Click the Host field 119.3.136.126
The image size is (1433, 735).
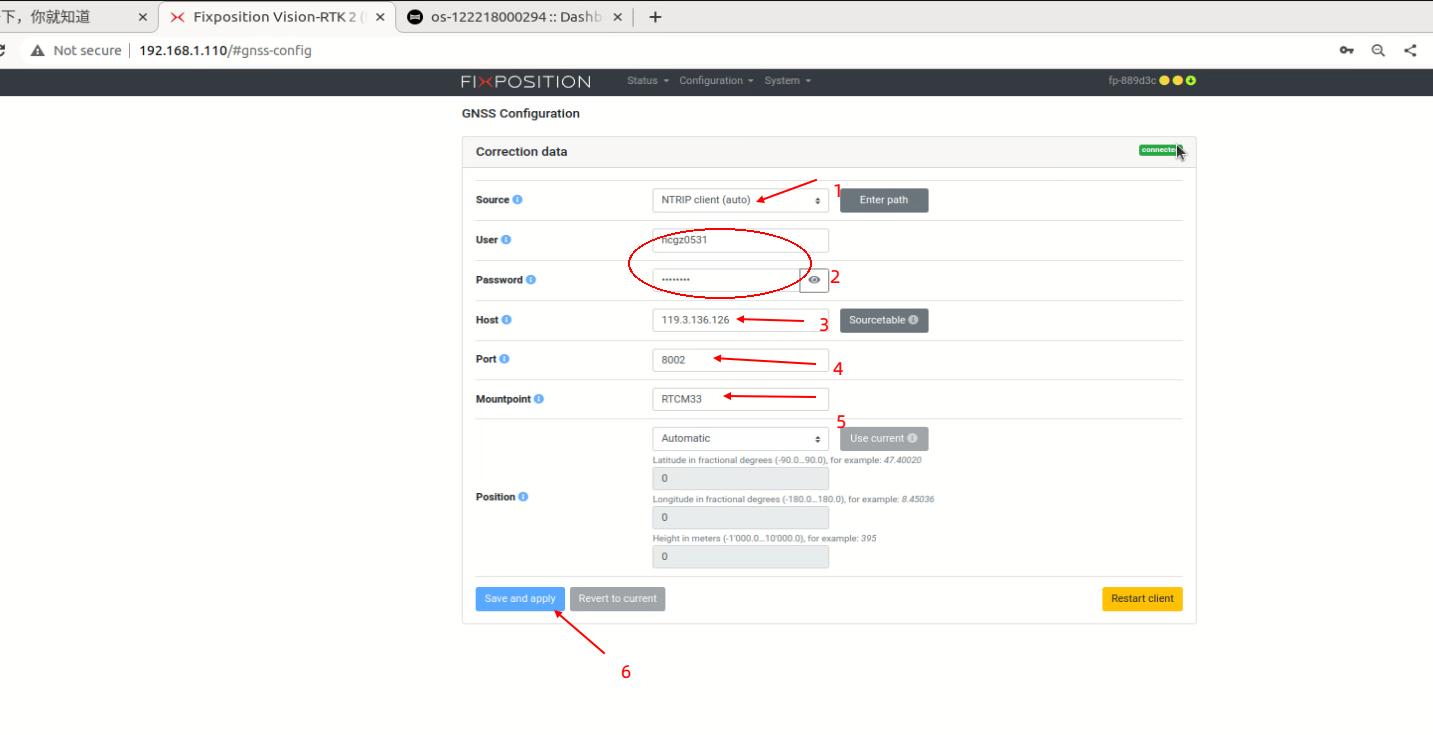click(740, 320)
